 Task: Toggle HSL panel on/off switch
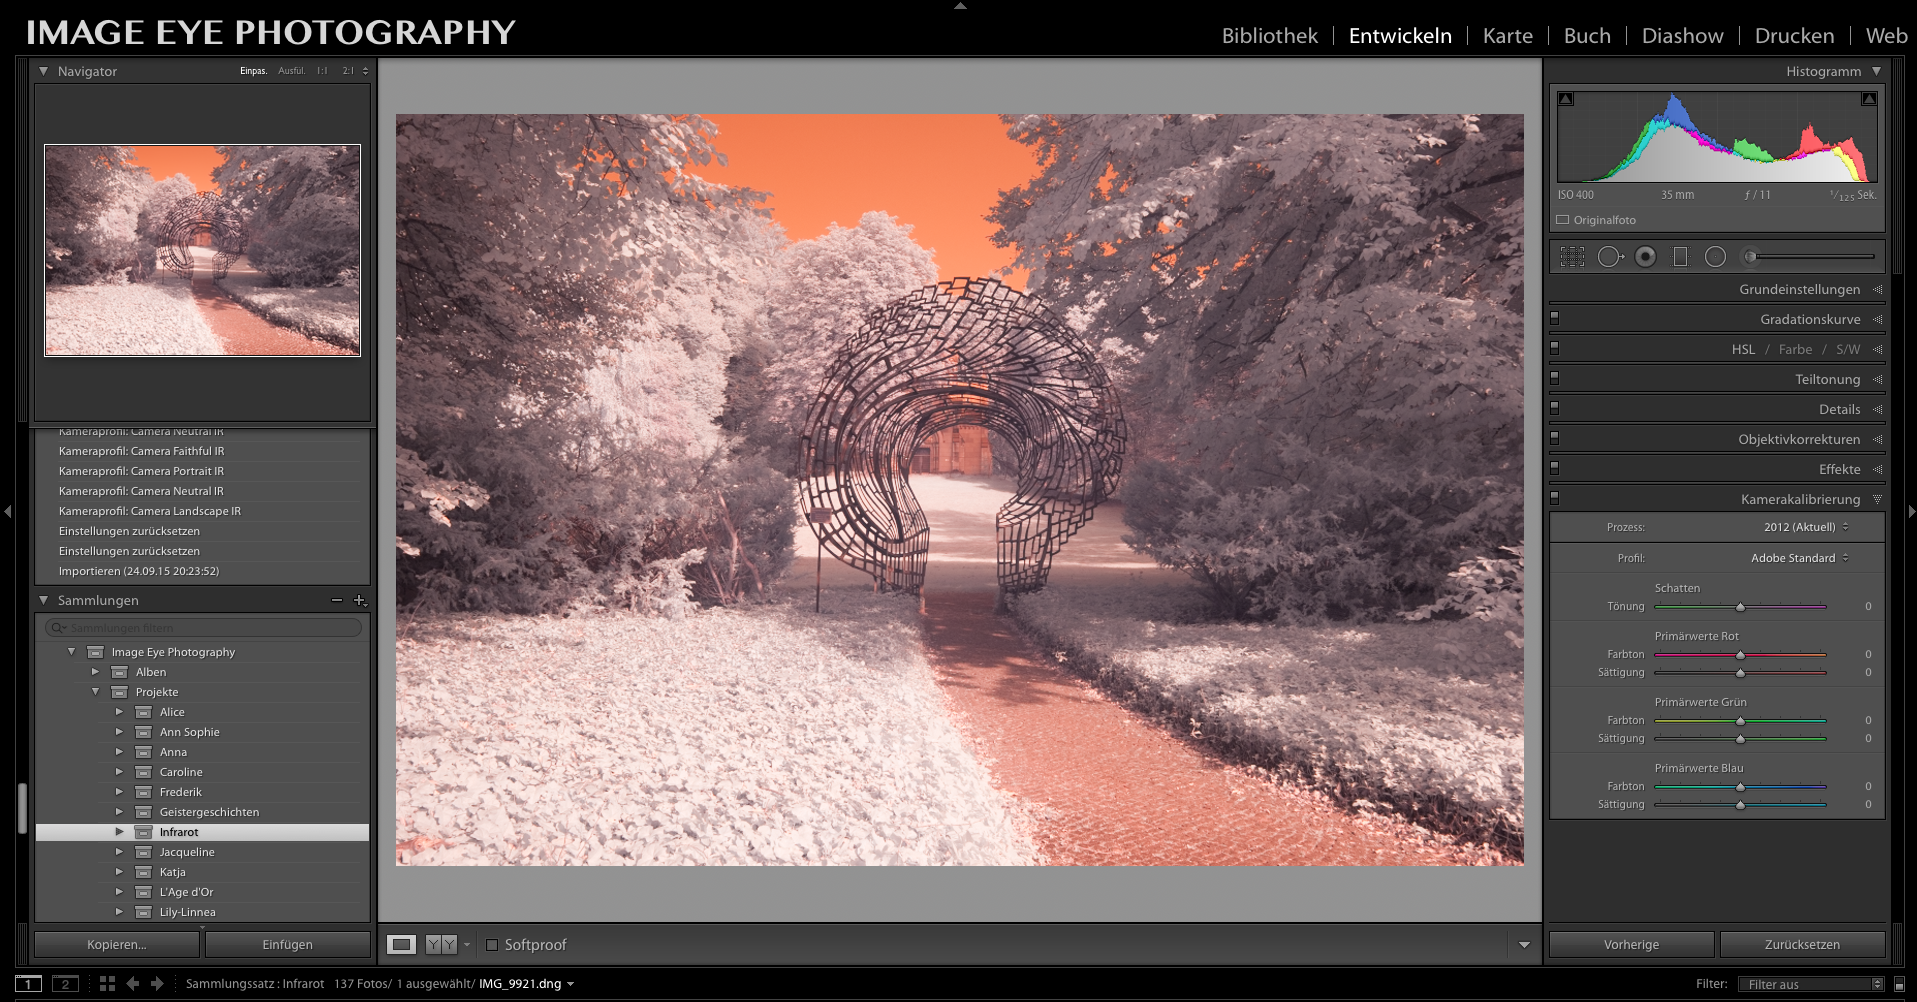1555,348
